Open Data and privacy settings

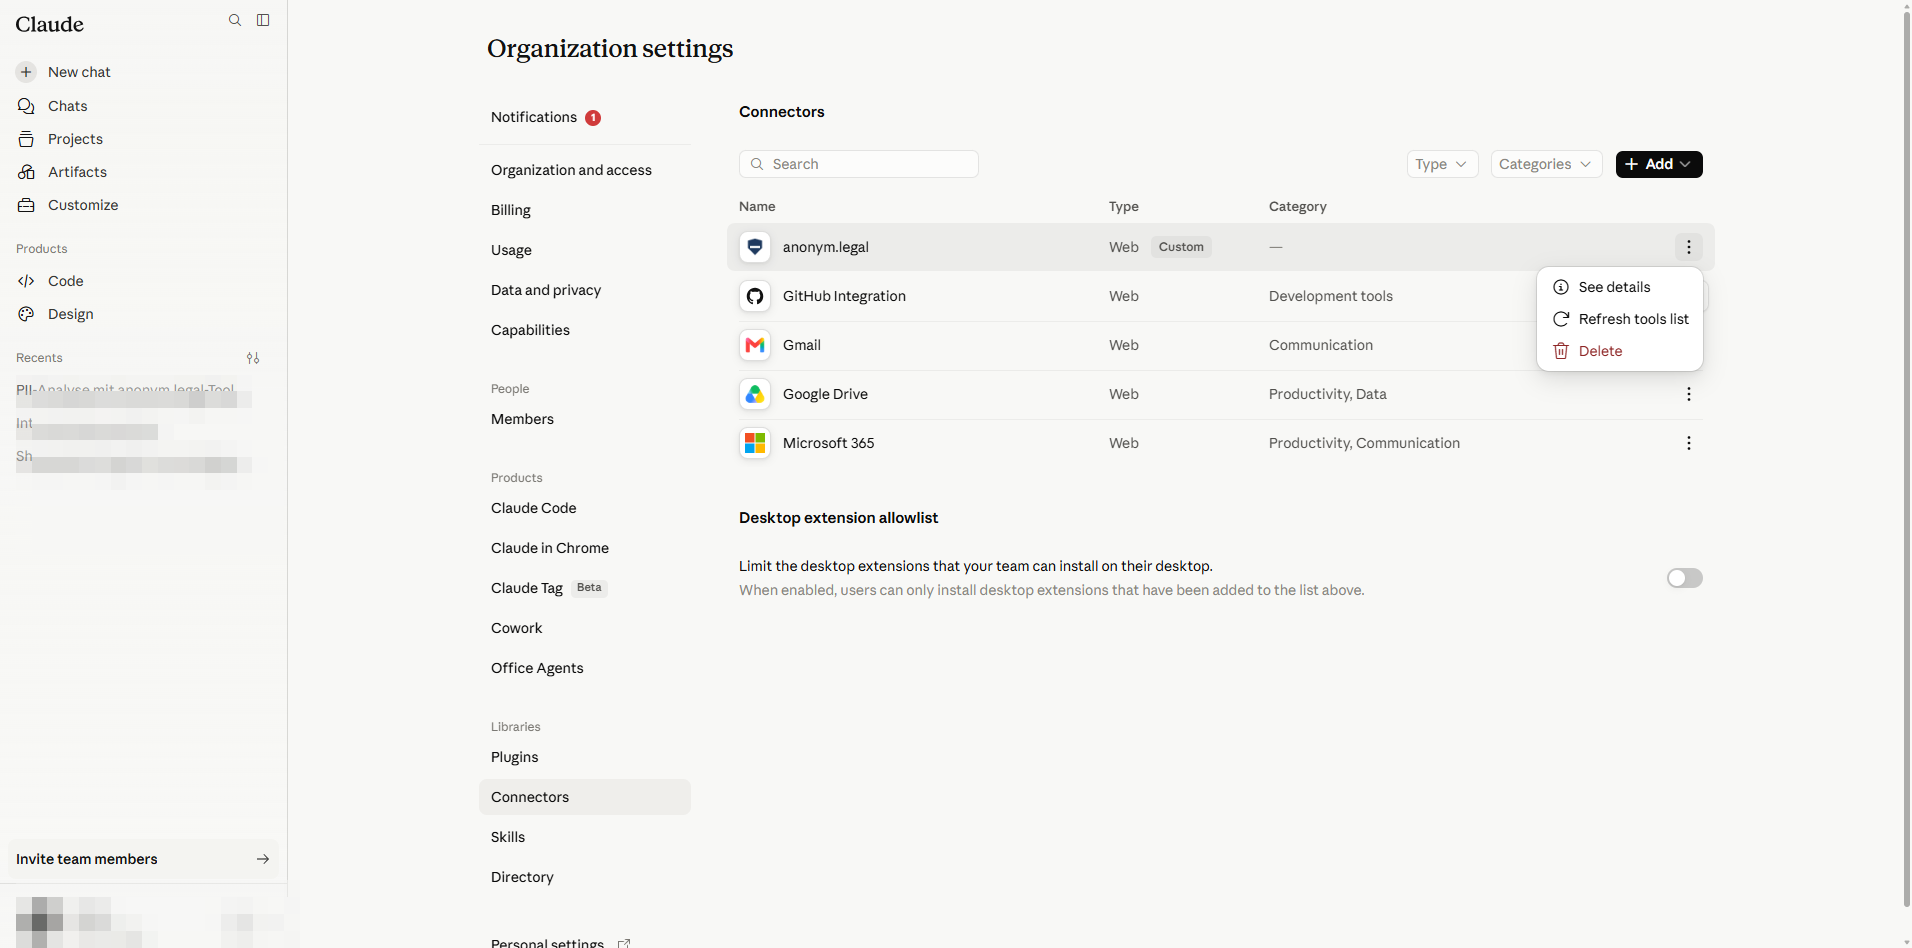585,290
